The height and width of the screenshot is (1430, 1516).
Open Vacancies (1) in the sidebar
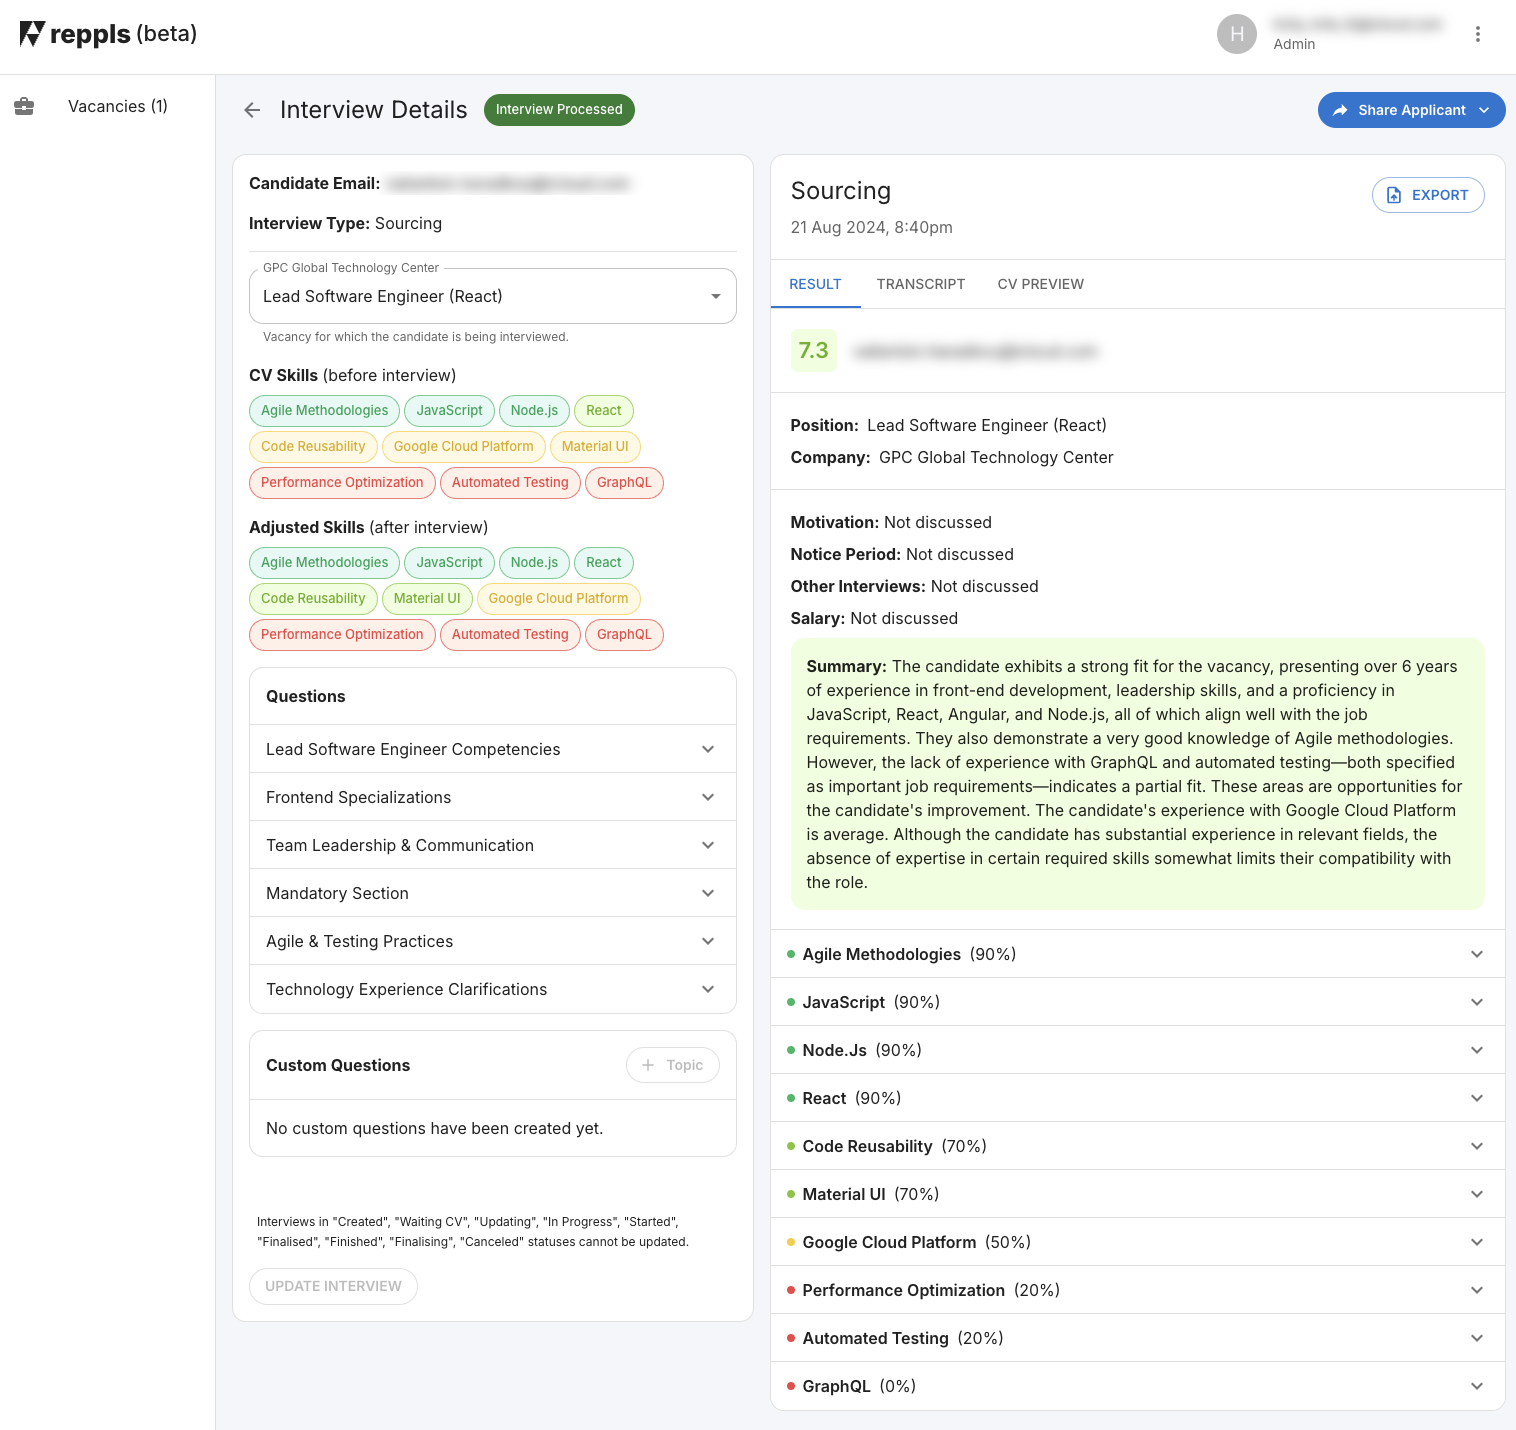pos(117,106)
